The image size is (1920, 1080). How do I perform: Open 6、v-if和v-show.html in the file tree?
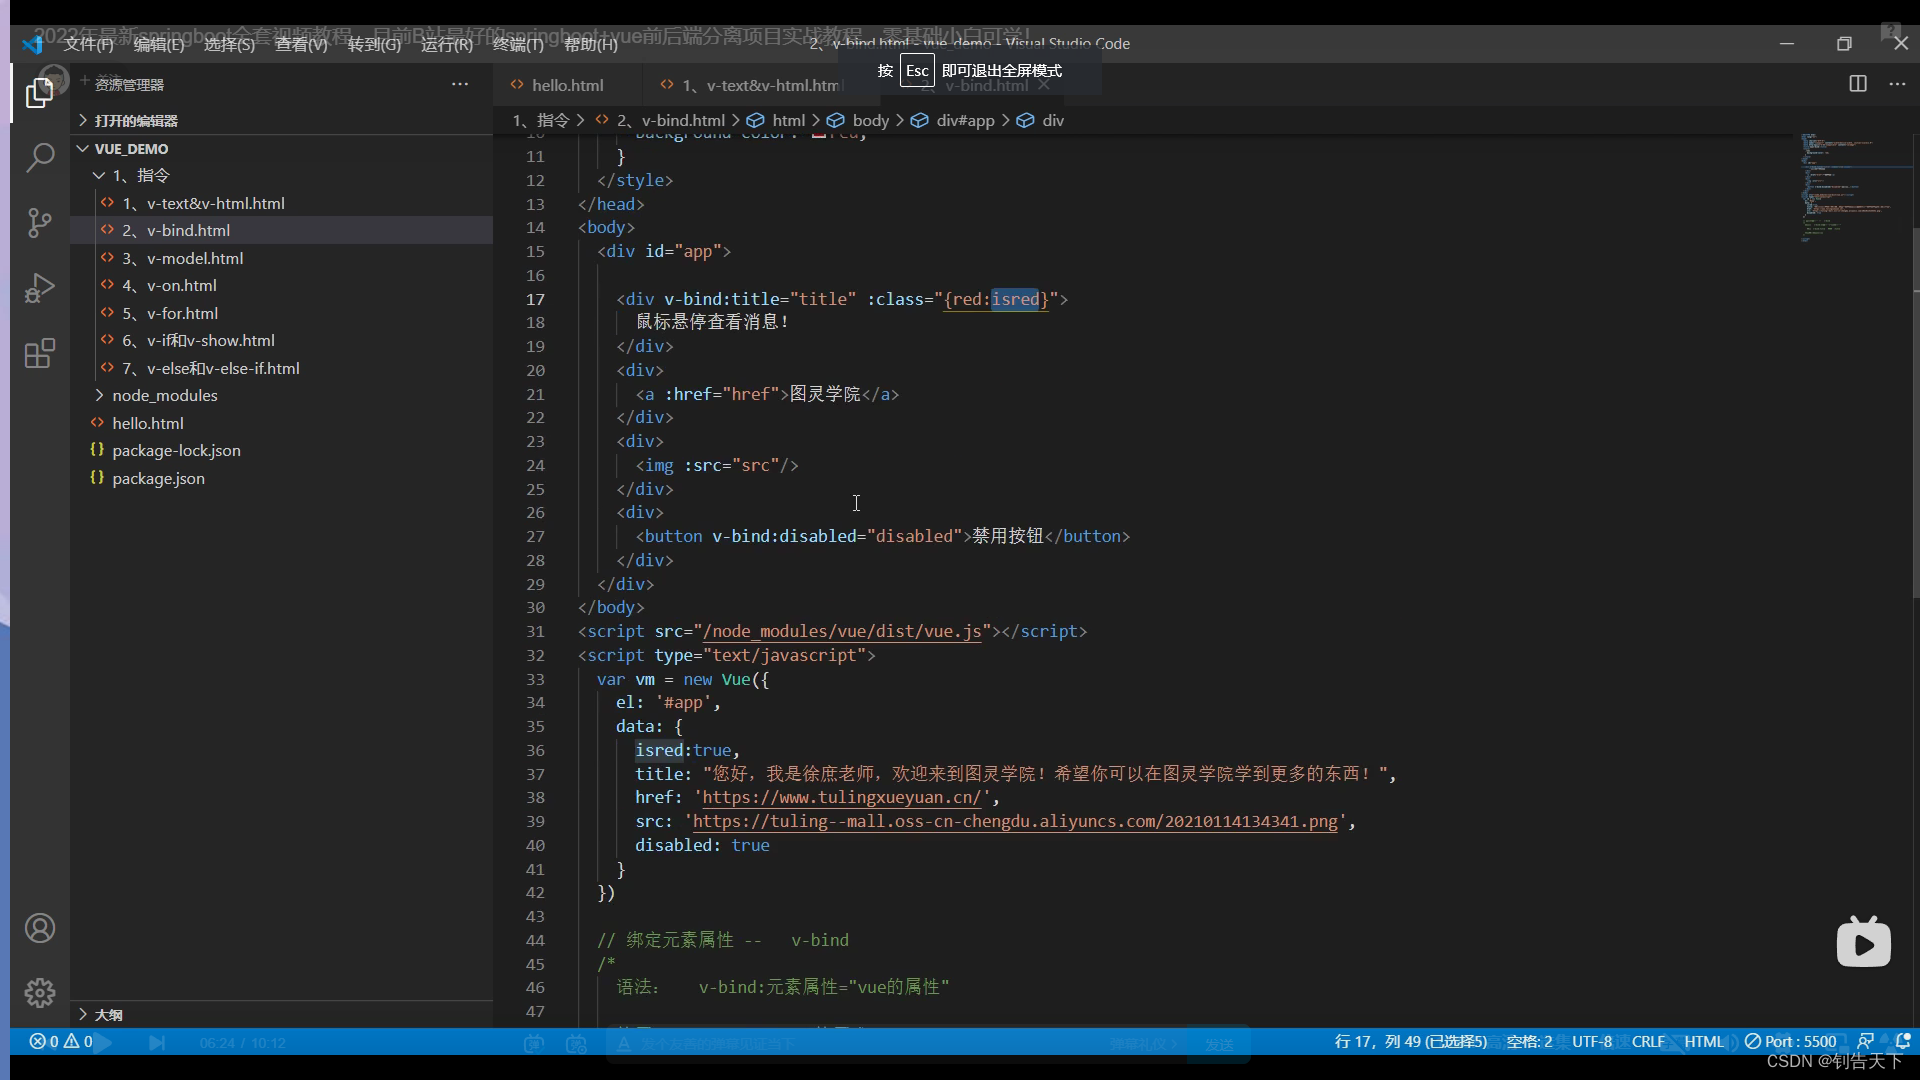pyautogui.click(x=281, y=340)
